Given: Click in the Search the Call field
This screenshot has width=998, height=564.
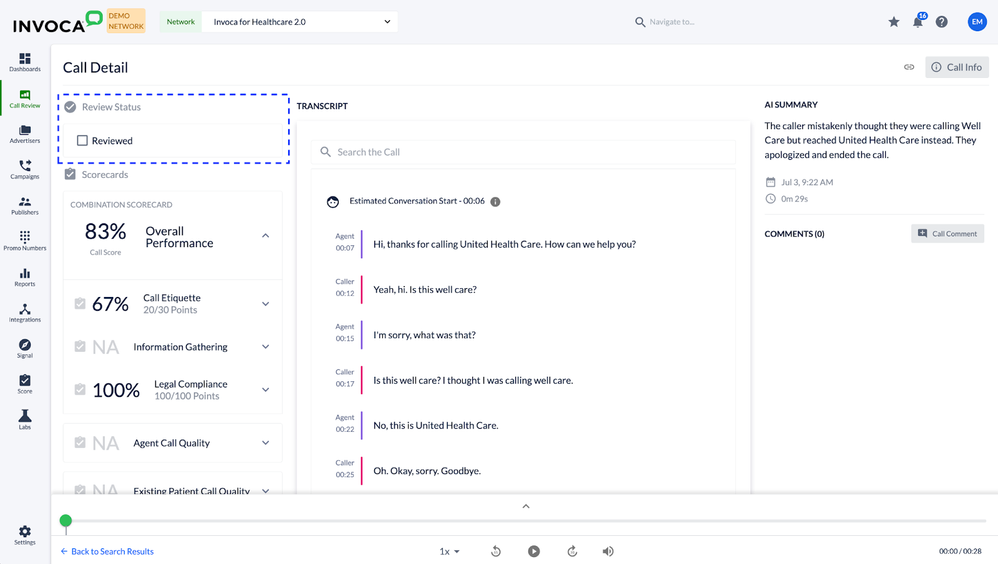Looking at the screenshot, I should pos(523,152).
